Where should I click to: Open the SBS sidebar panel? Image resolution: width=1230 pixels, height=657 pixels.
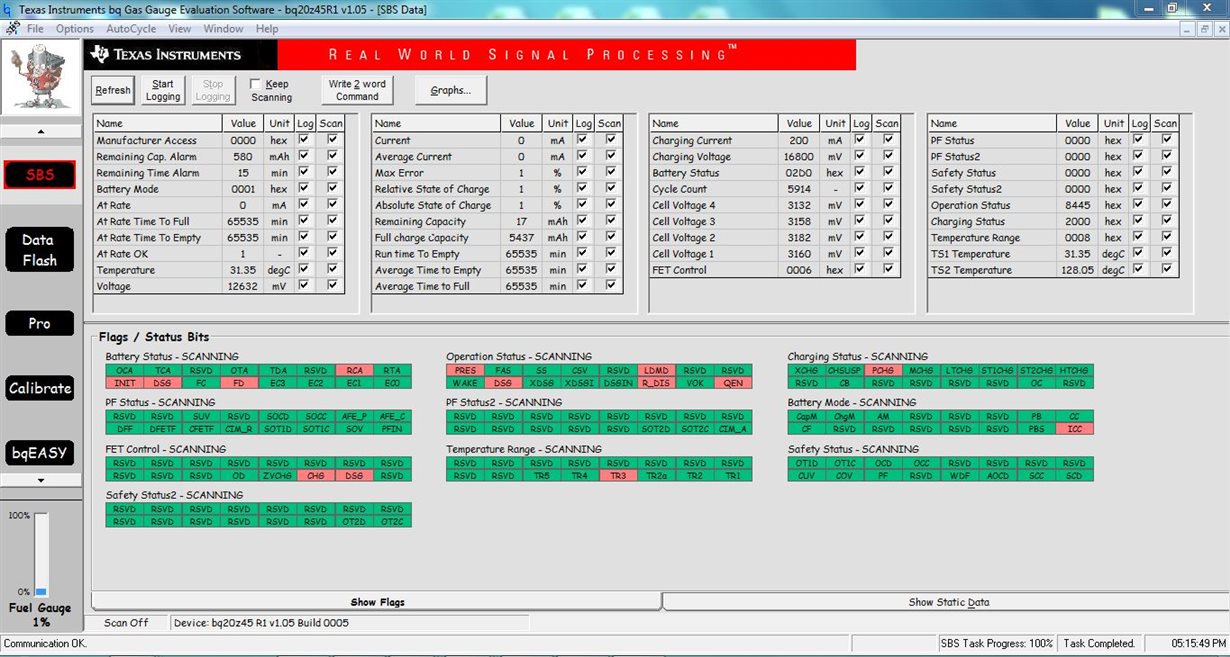40,175
